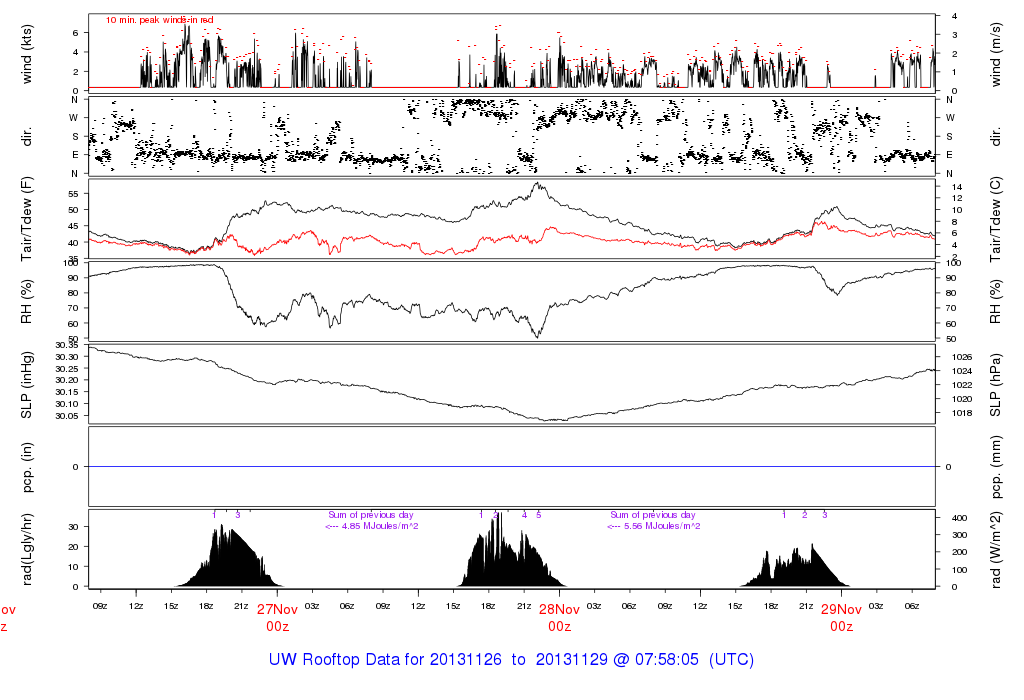Select the '1026' hPa tick value
The height and width of the screenshot is (700, 1024).
click(962, 357)
